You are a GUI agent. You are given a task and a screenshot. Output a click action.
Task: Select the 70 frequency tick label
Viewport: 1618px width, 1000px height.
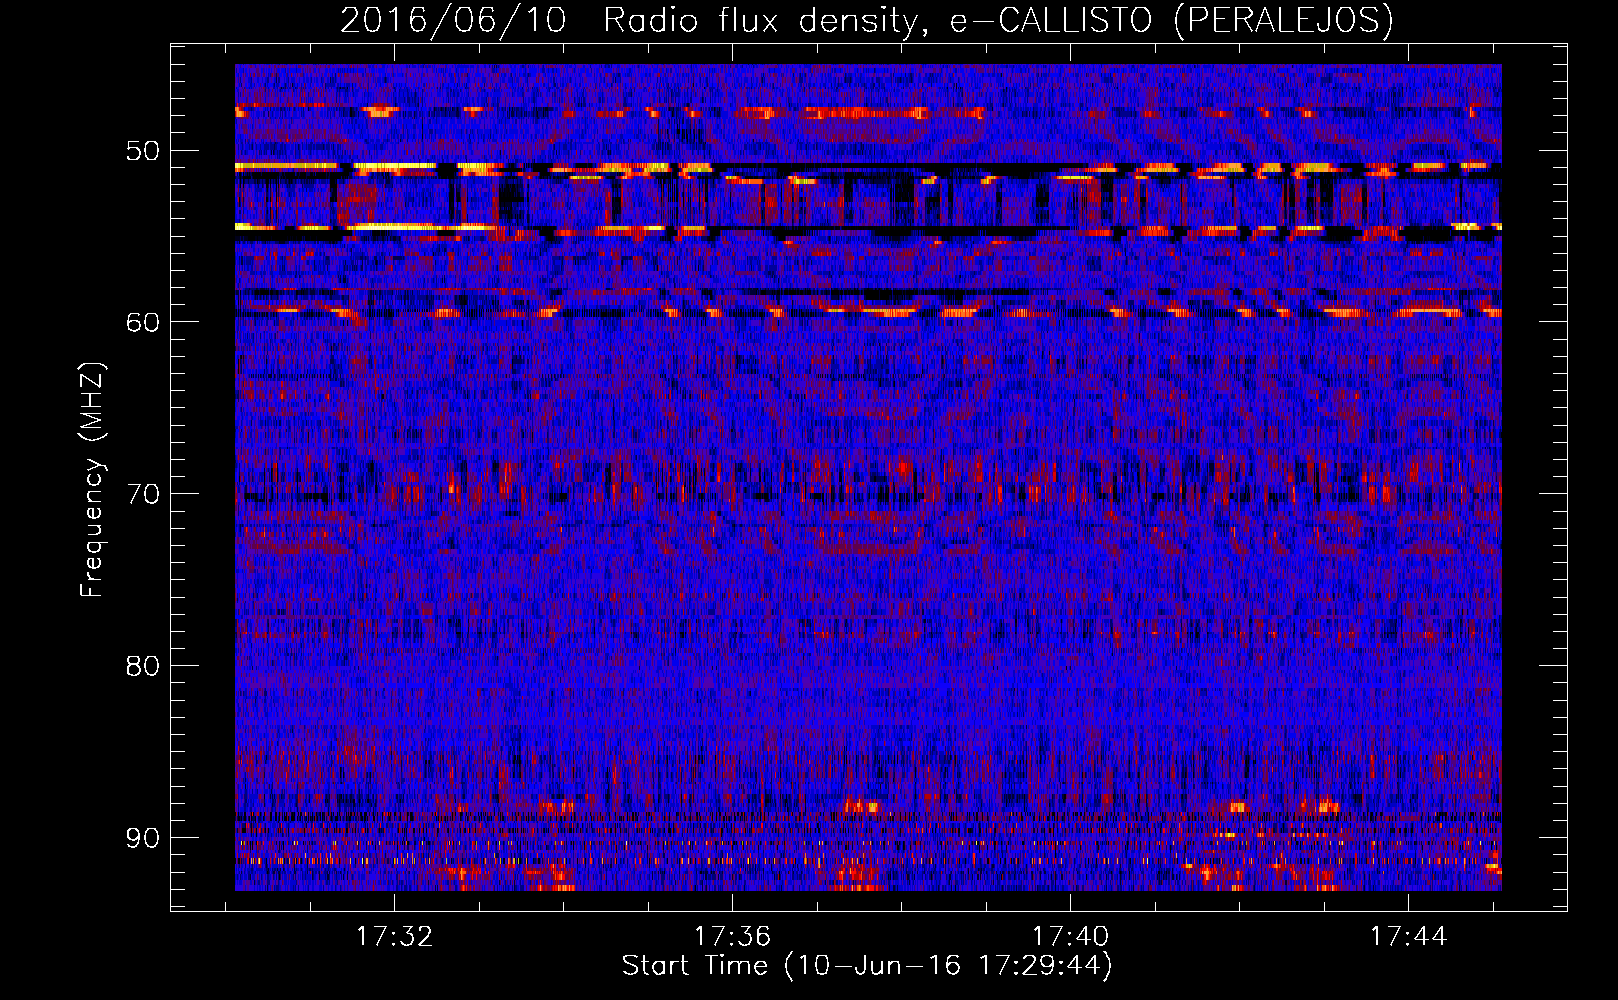click(x=142, y=494)
